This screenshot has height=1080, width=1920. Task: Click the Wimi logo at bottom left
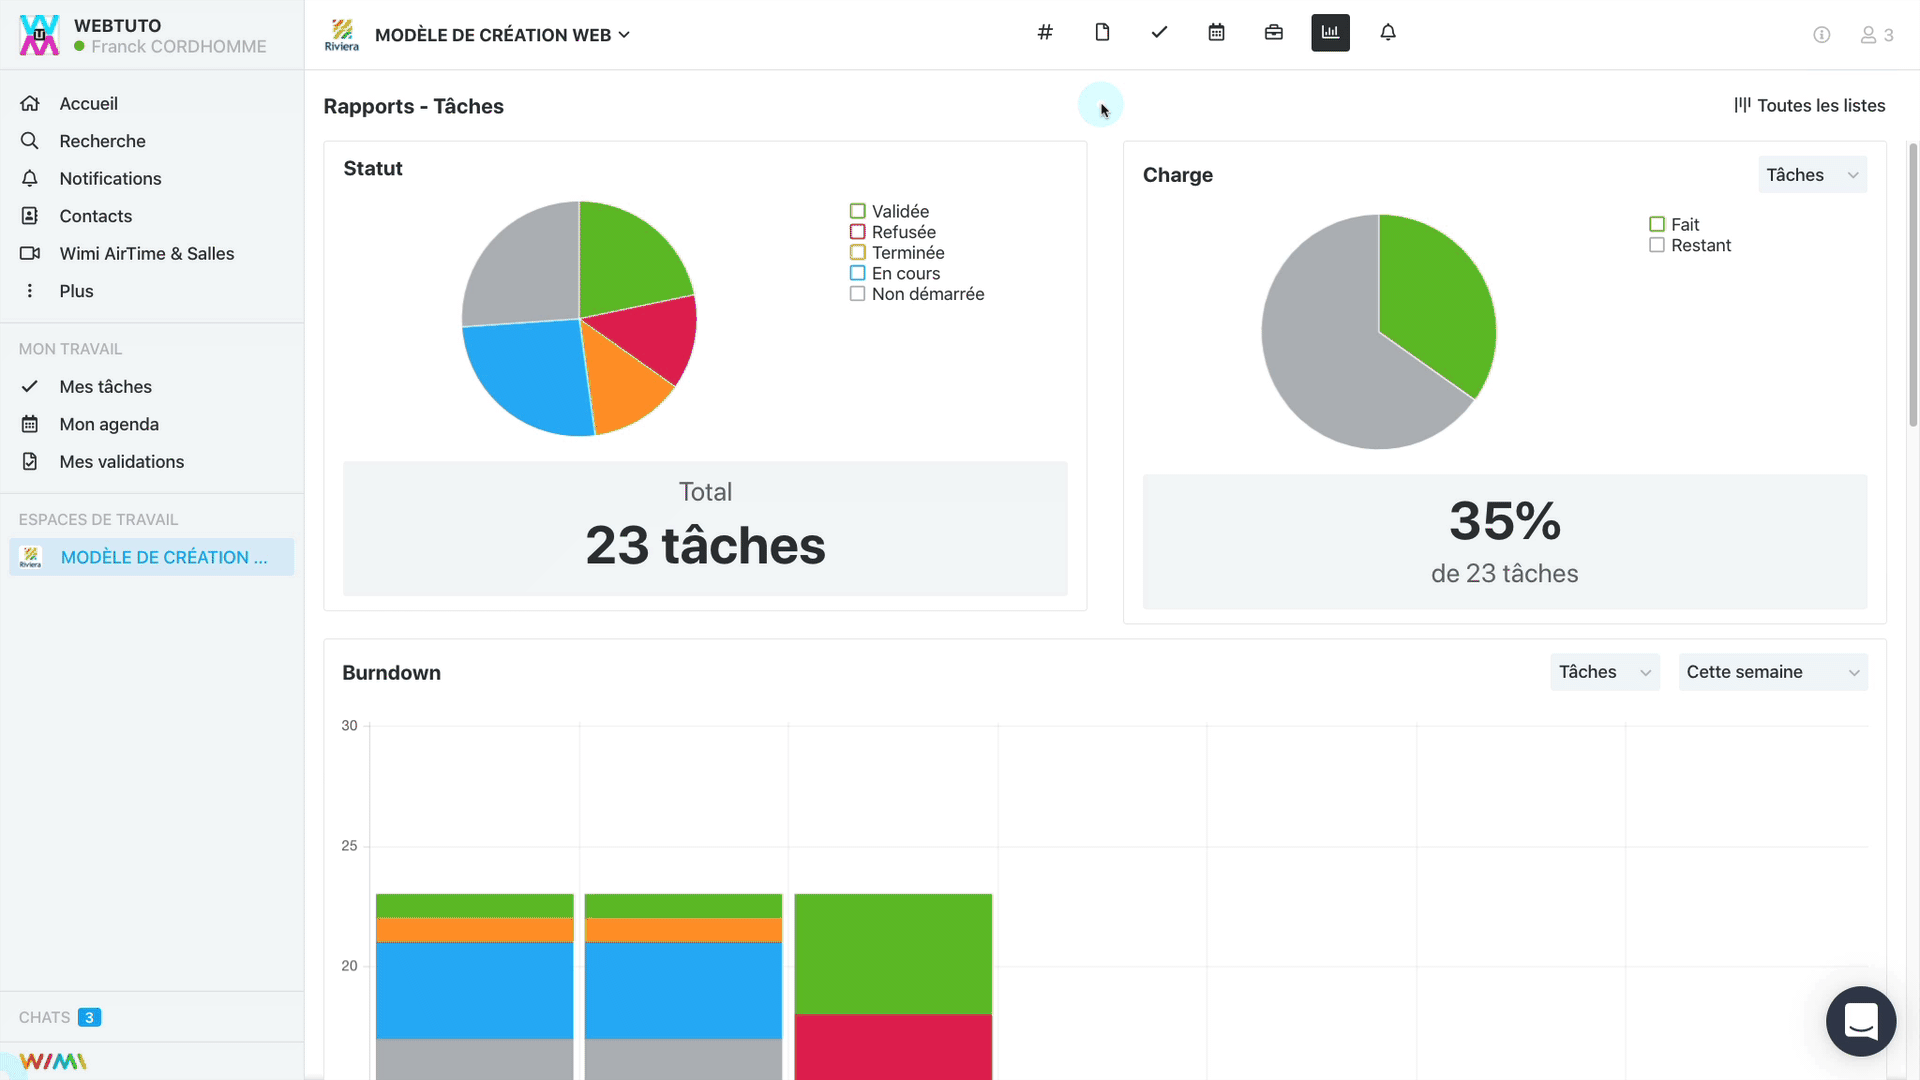point(53,1061)
